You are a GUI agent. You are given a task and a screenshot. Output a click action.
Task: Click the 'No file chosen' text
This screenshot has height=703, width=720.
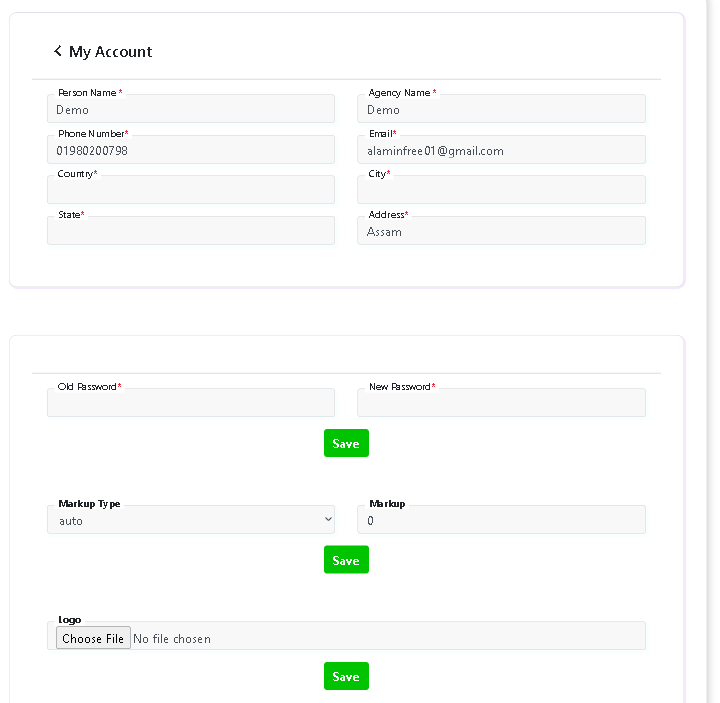(172, 639)
